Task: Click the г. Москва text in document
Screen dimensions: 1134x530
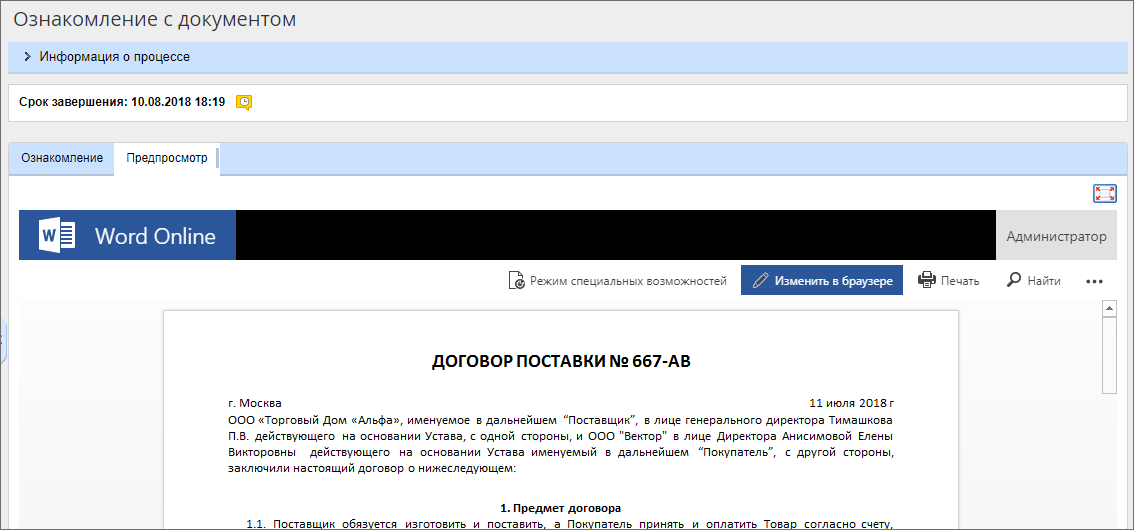Action: coord(255,403)
